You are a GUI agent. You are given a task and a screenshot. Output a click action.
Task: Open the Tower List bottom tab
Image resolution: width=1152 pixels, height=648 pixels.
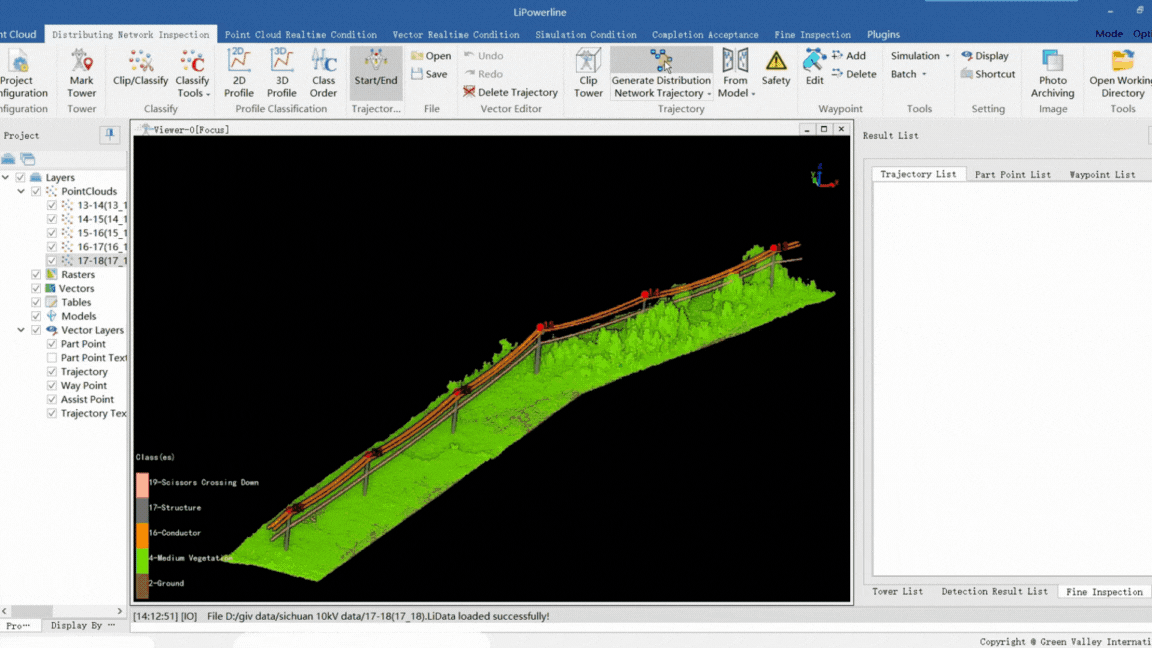coord(897,591)
